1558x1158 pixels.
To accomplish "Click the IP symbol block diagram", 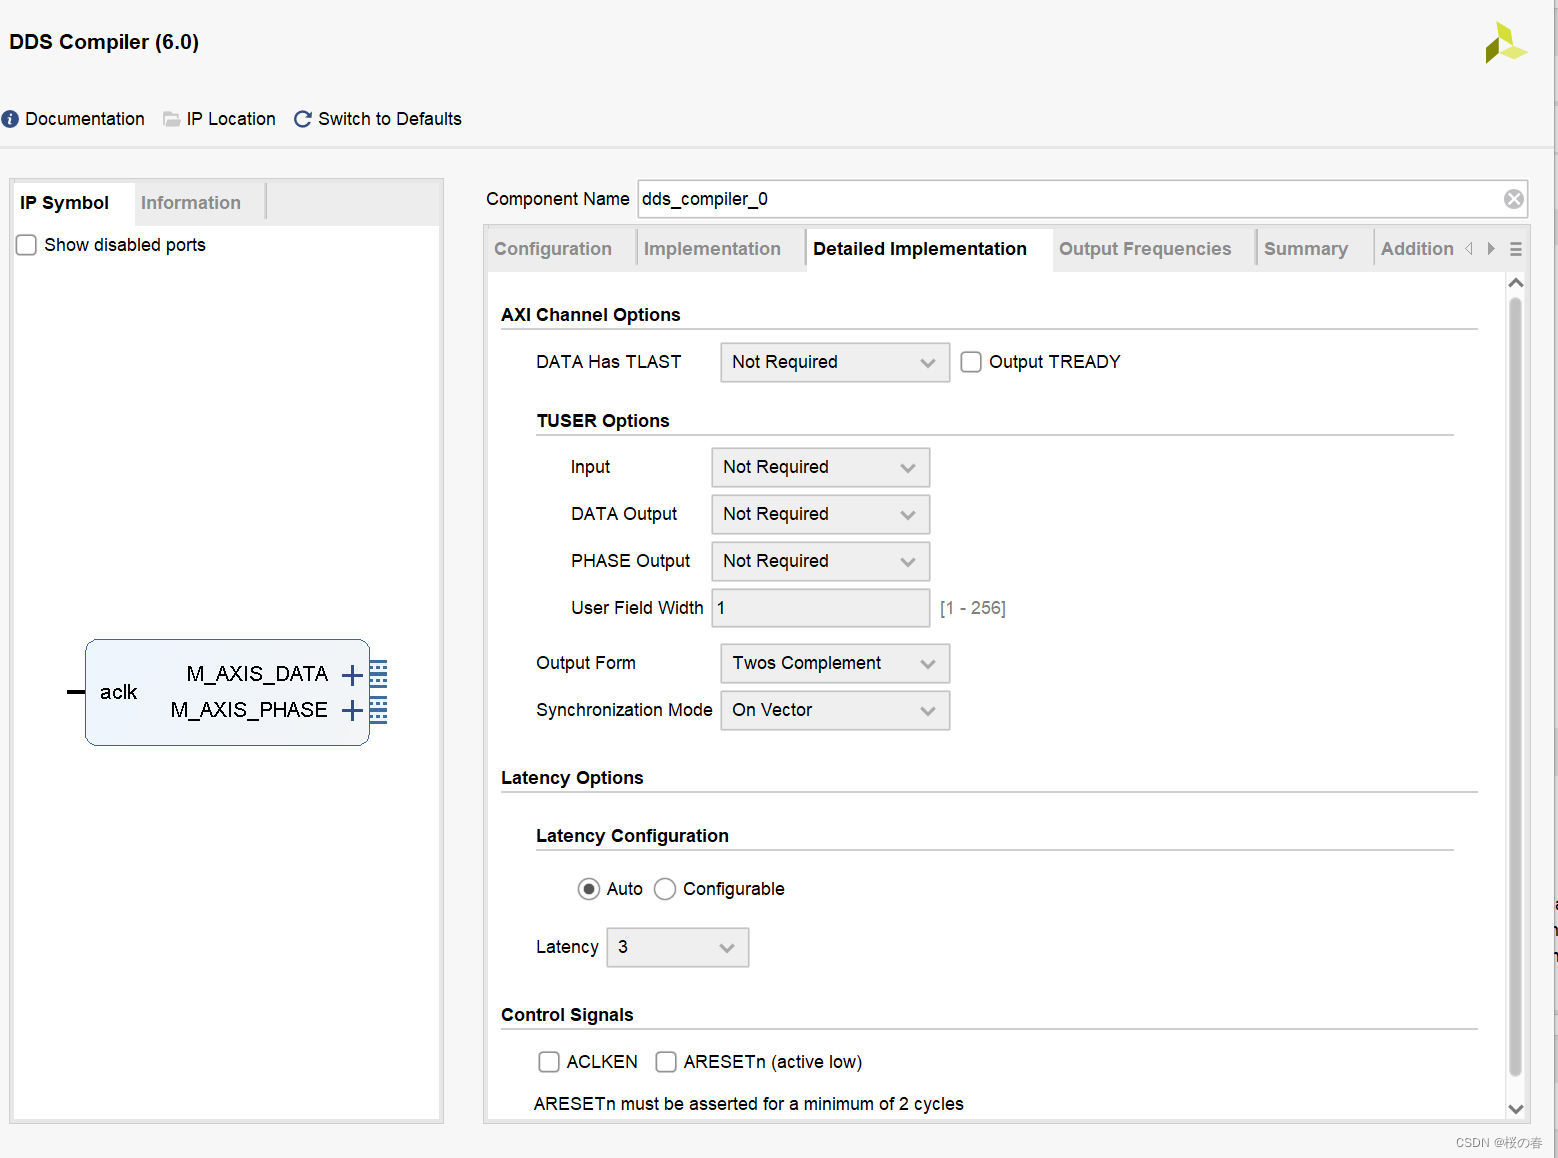I will [x=228, y=692].
